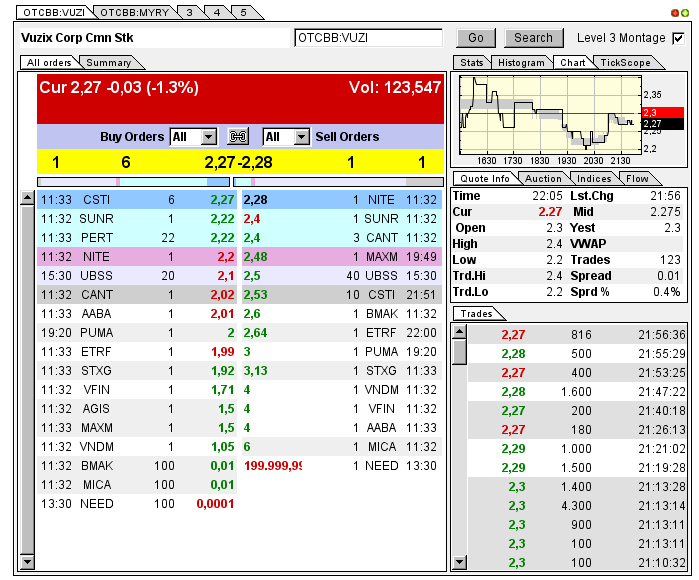Click the Trades list scroll-up arrow
The height and width of the screenshot is (580, 699).
460,332
